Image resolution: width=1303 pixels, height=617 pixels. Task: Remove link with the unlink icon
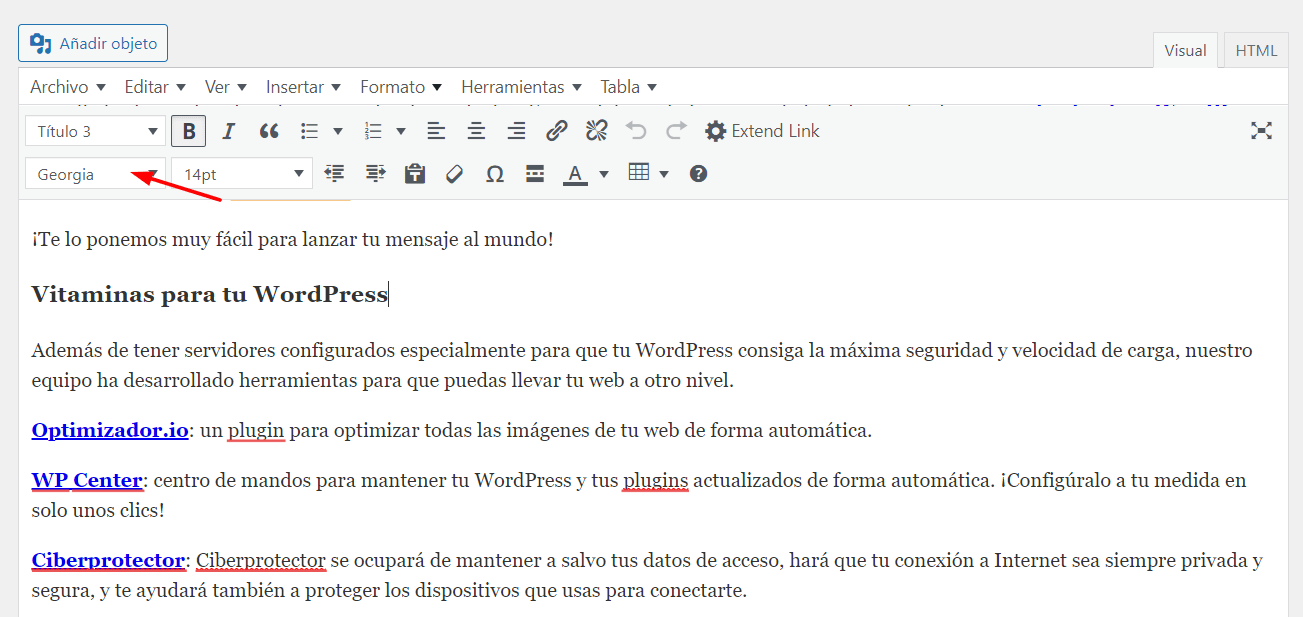596,131
